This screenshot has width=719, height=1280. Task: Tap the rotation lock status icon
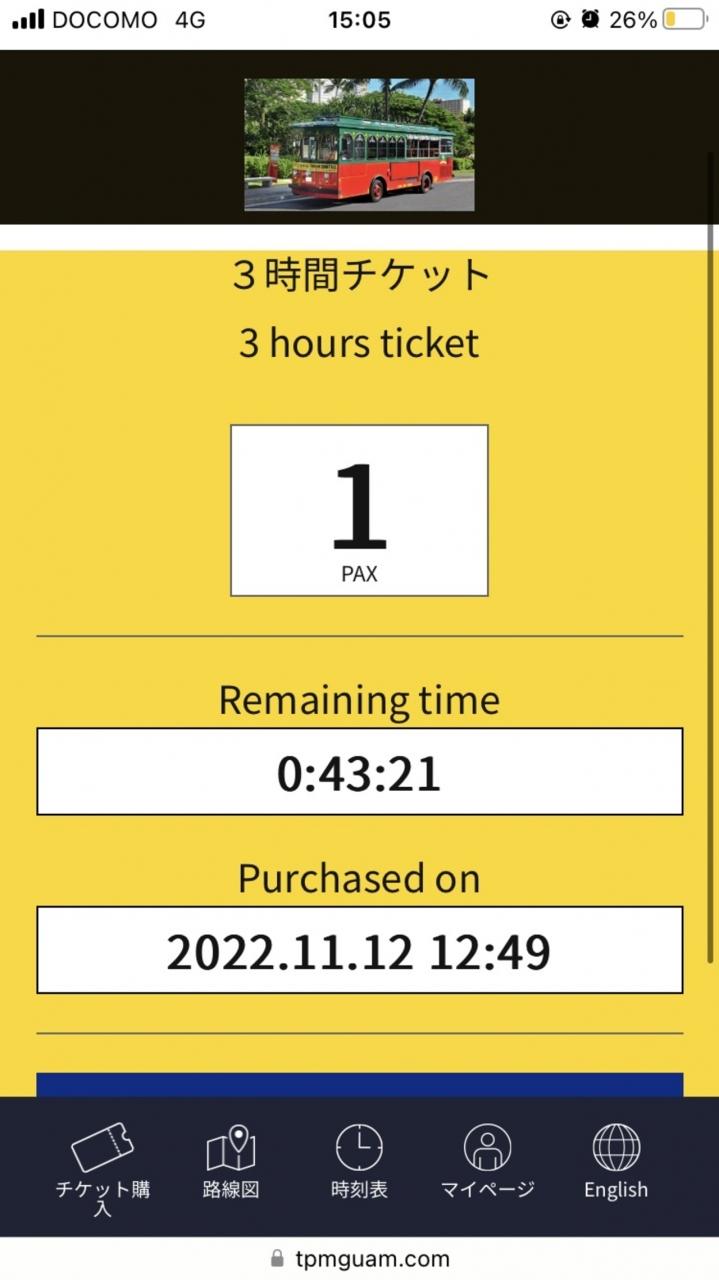560,19
